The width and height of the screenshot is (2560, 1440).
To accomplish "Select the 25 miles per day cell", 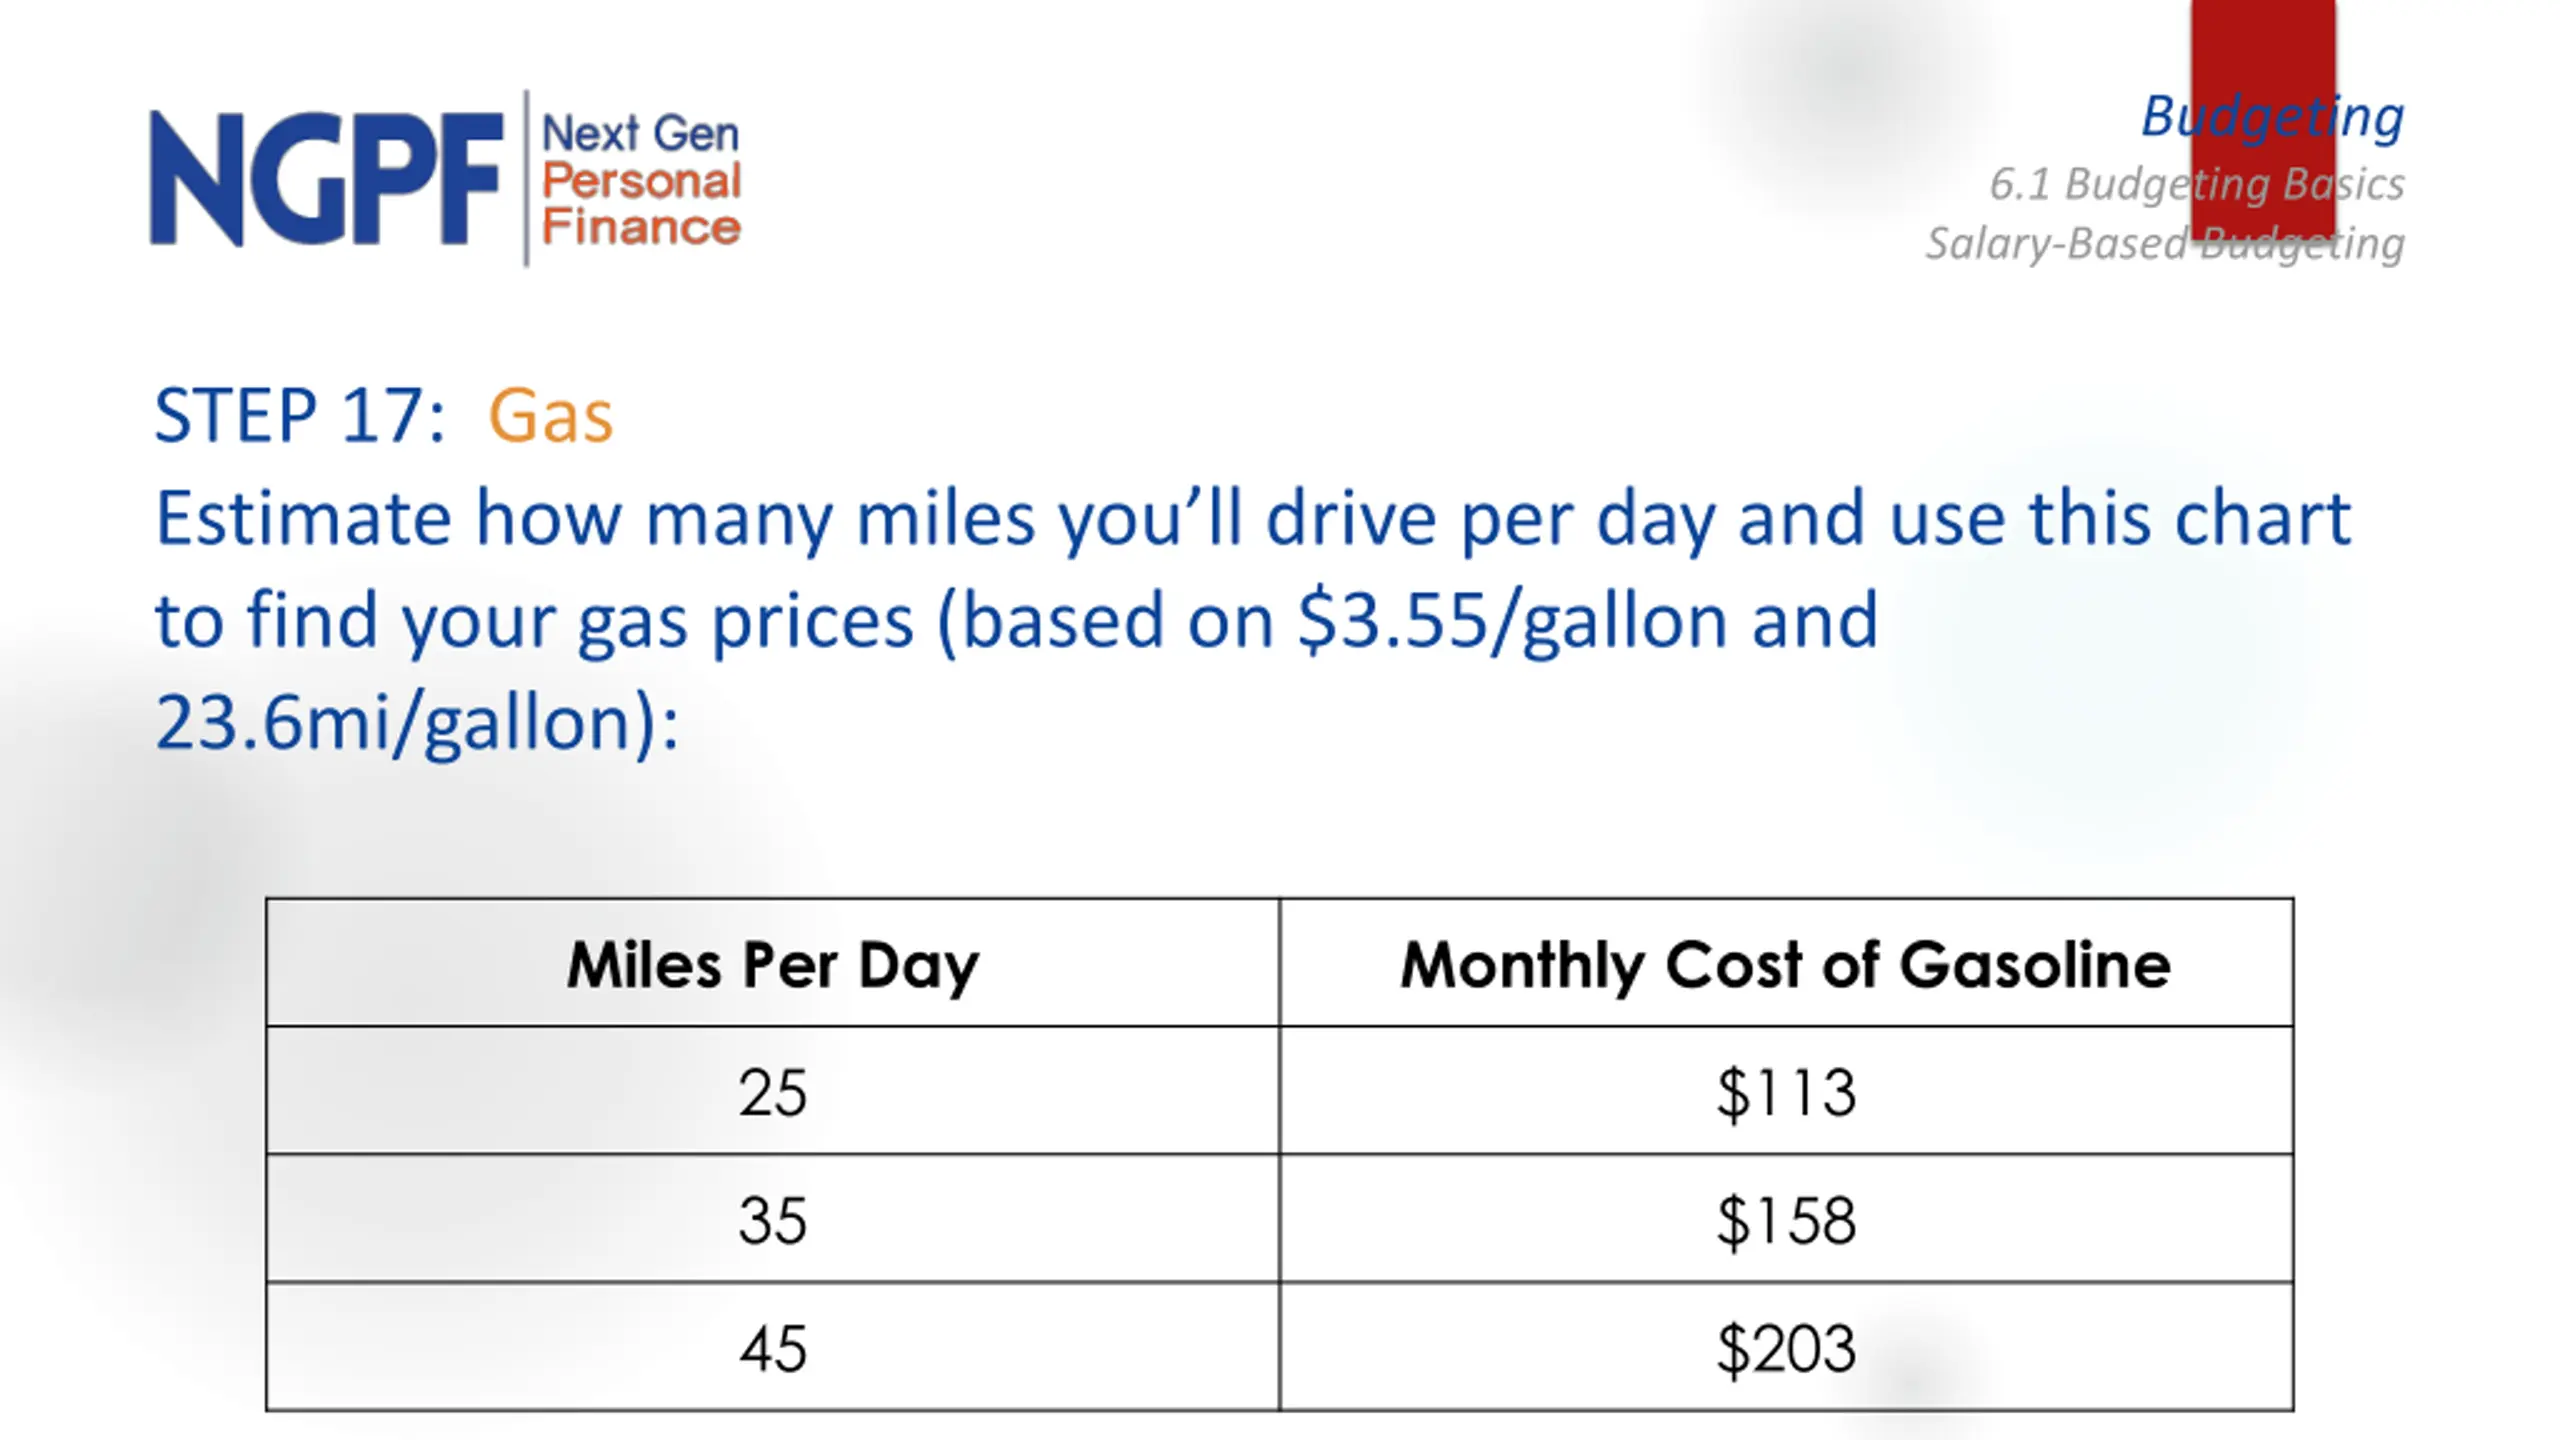I will click(x=772, y=1091).
